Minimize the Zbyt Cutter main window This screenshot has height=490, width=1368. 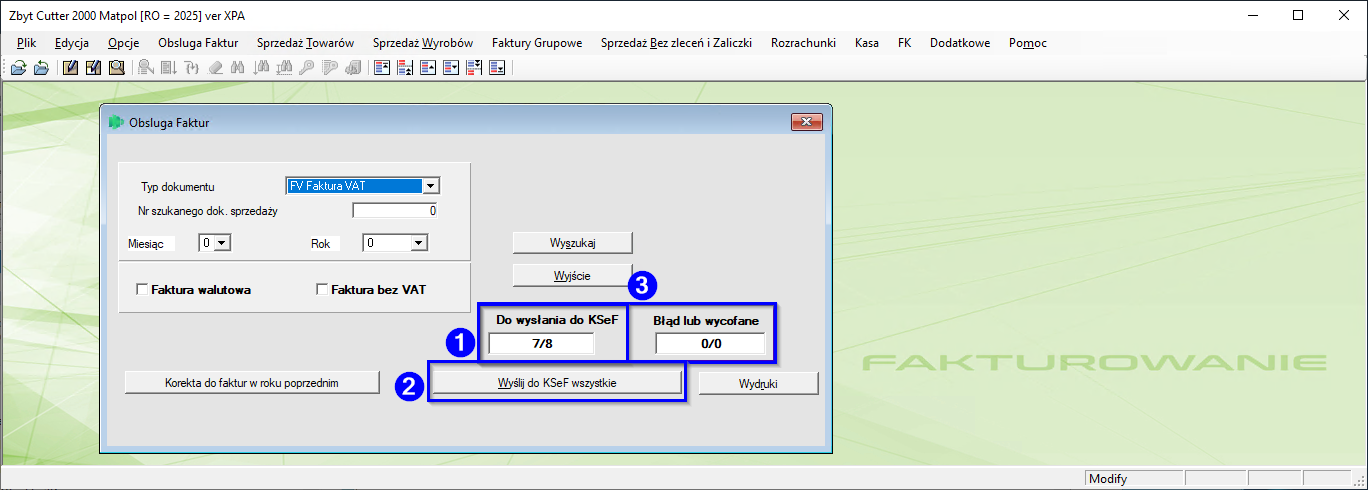click(1252, 15)
